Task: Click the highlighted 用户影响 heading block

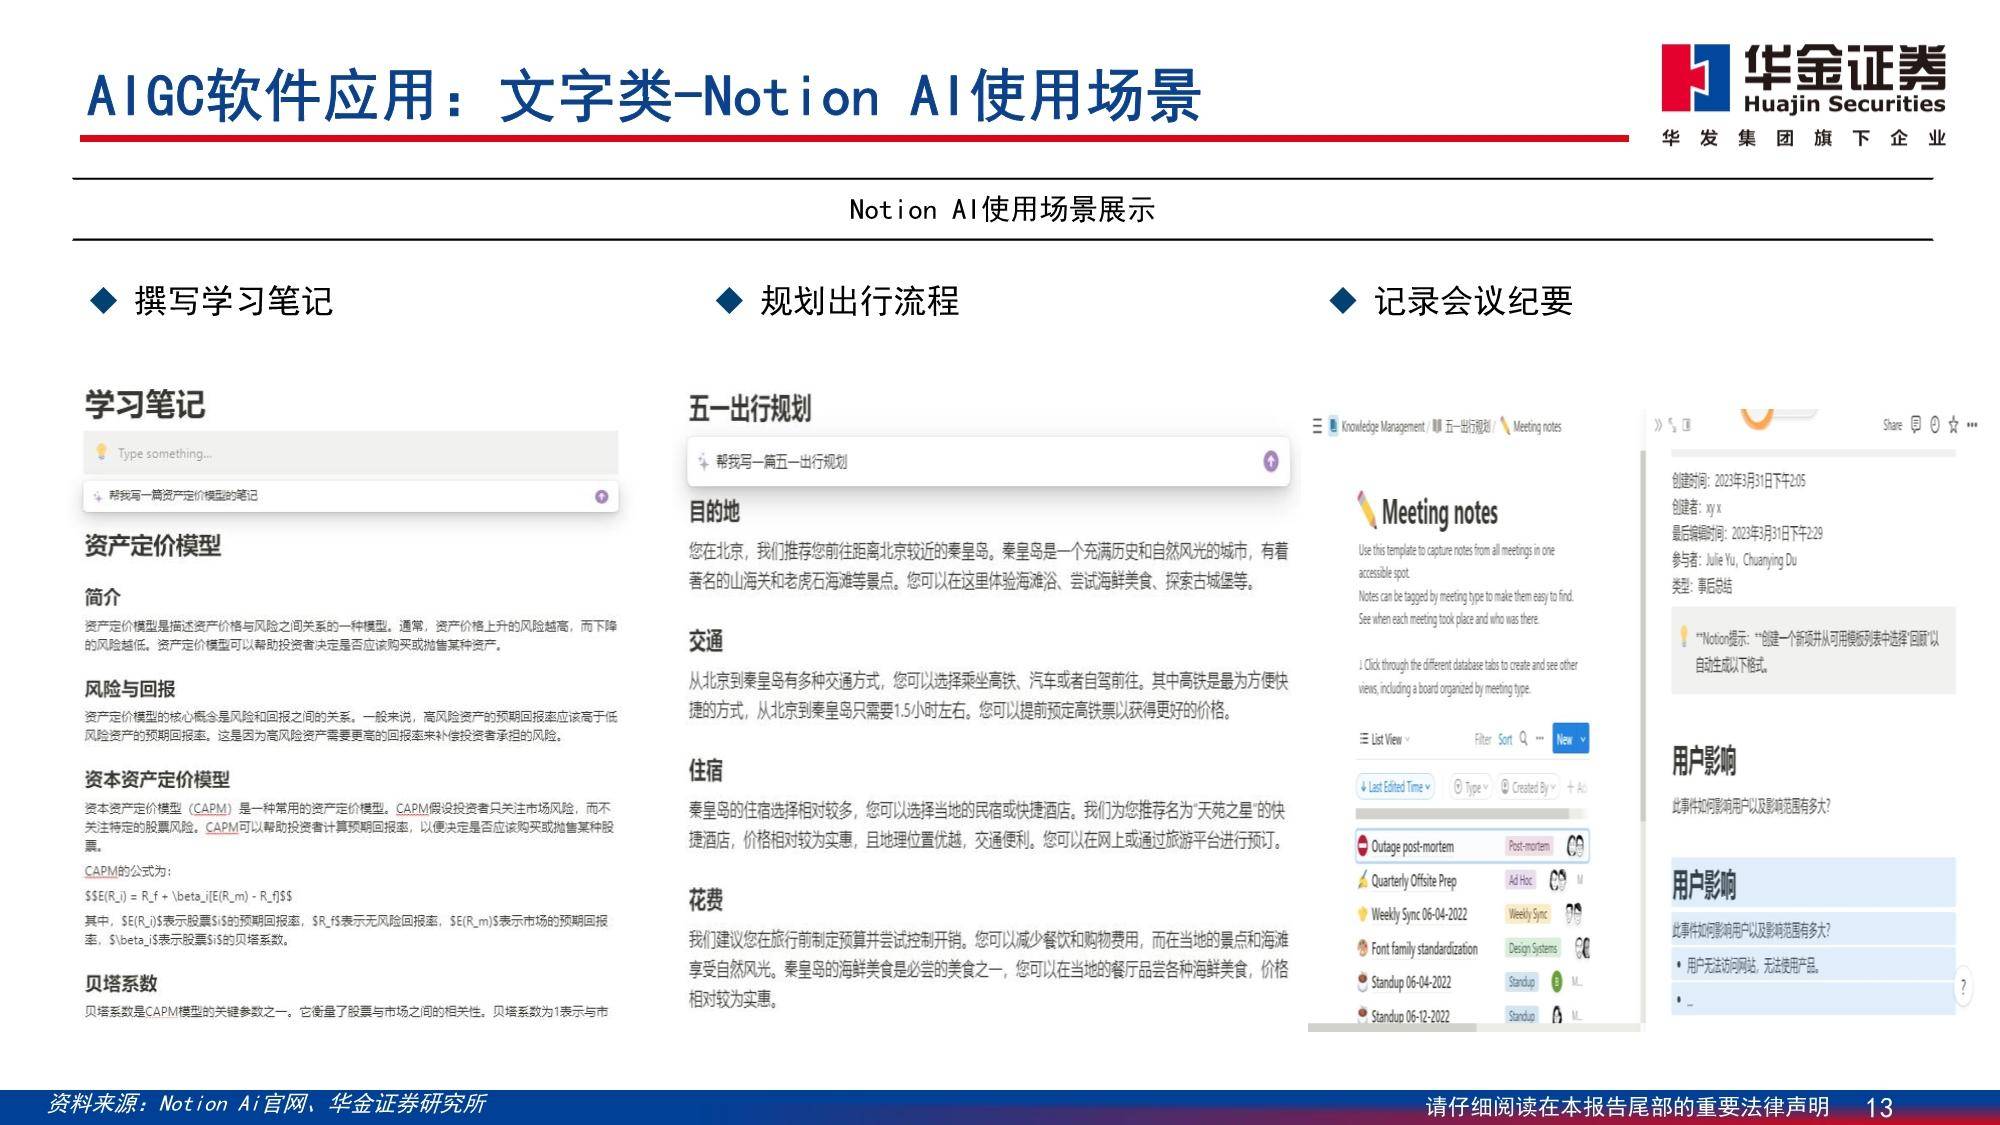Action: tap(1812, 884)
